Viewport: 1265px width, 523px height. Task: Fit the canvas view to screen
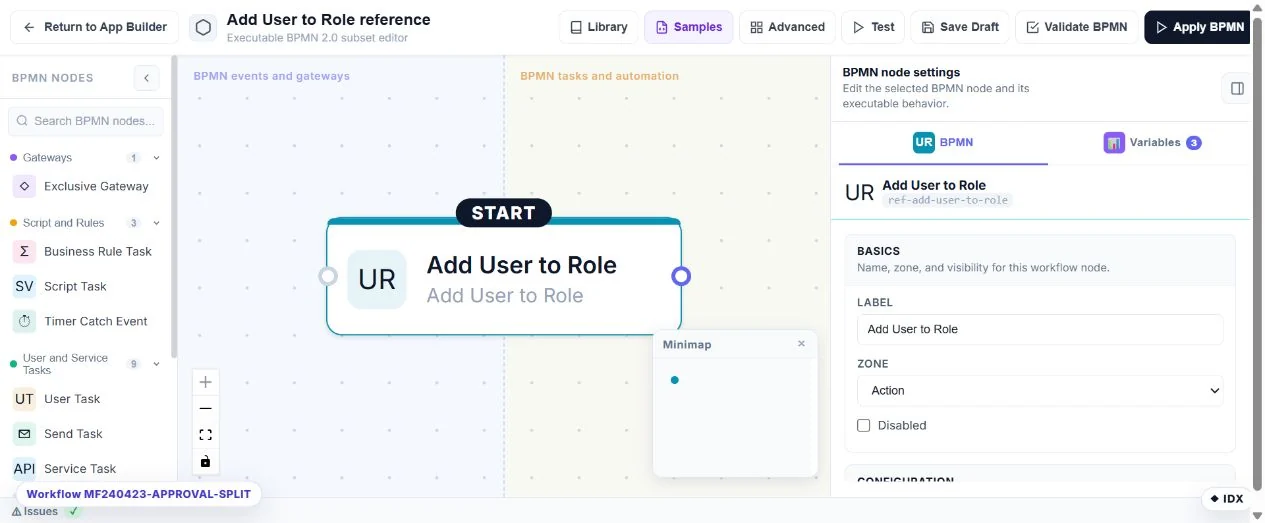(x=205, y=435)
